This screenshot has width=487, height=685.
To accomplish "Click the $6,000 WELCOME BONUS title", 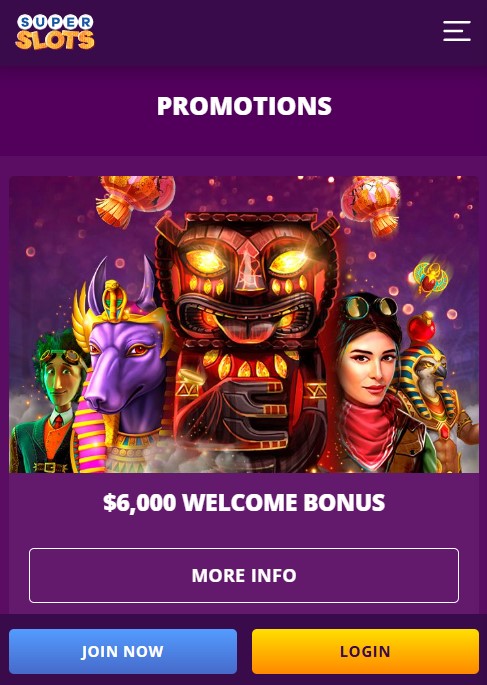I will 244,502.
